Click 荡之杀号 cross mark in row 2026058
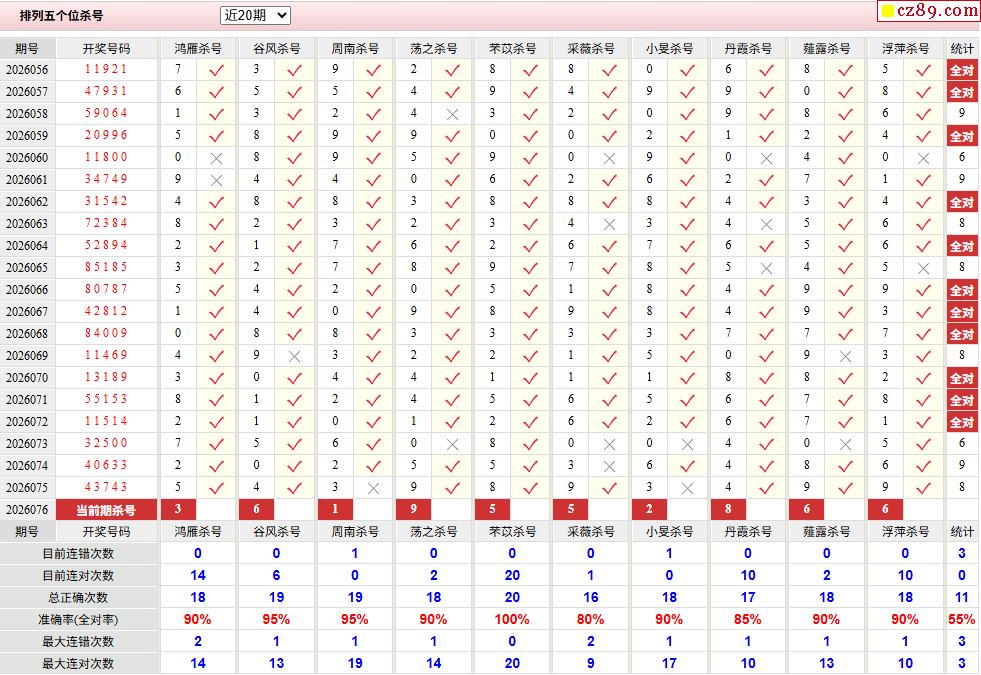 click(x=452, y=114)
